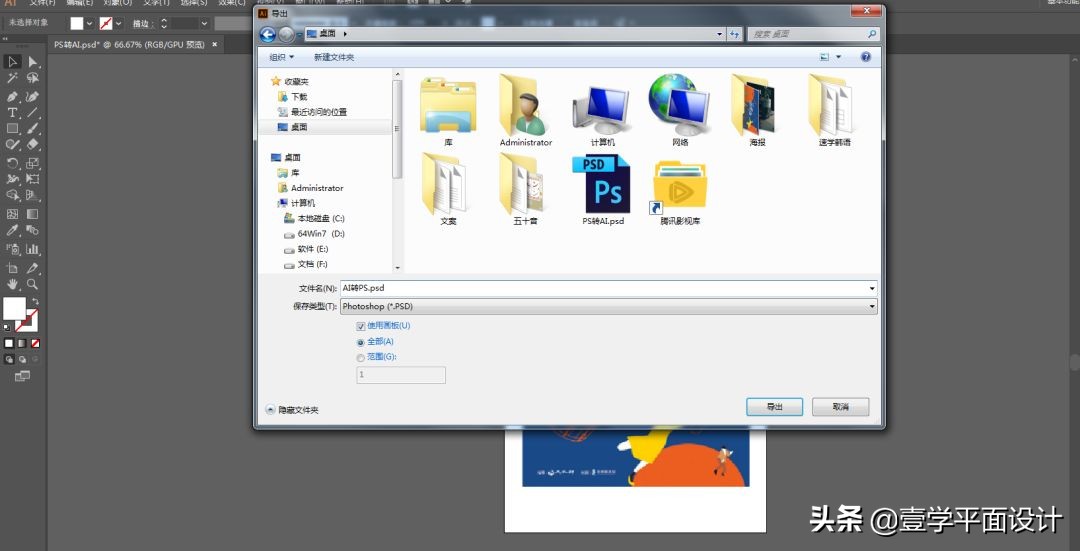Enable Draw Behind mode in toolbar
Image resolution: width=1080 pixels, height=551 pixels.
[22, 360]
